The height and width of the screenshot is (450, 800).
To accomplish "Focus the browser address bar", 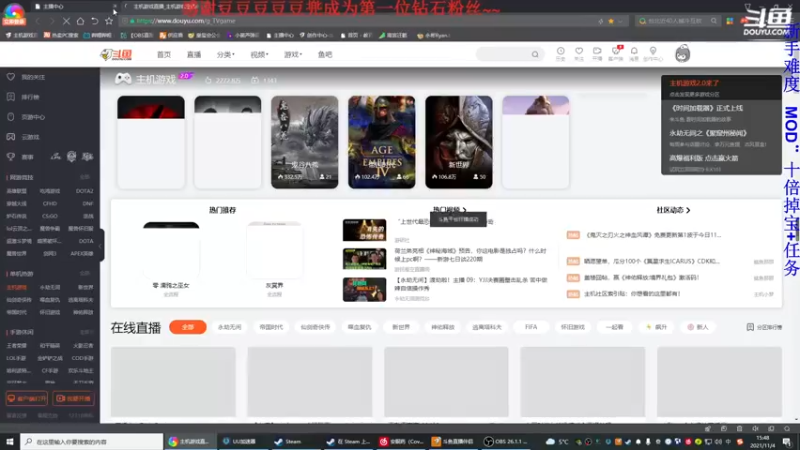I will (357, 21).
